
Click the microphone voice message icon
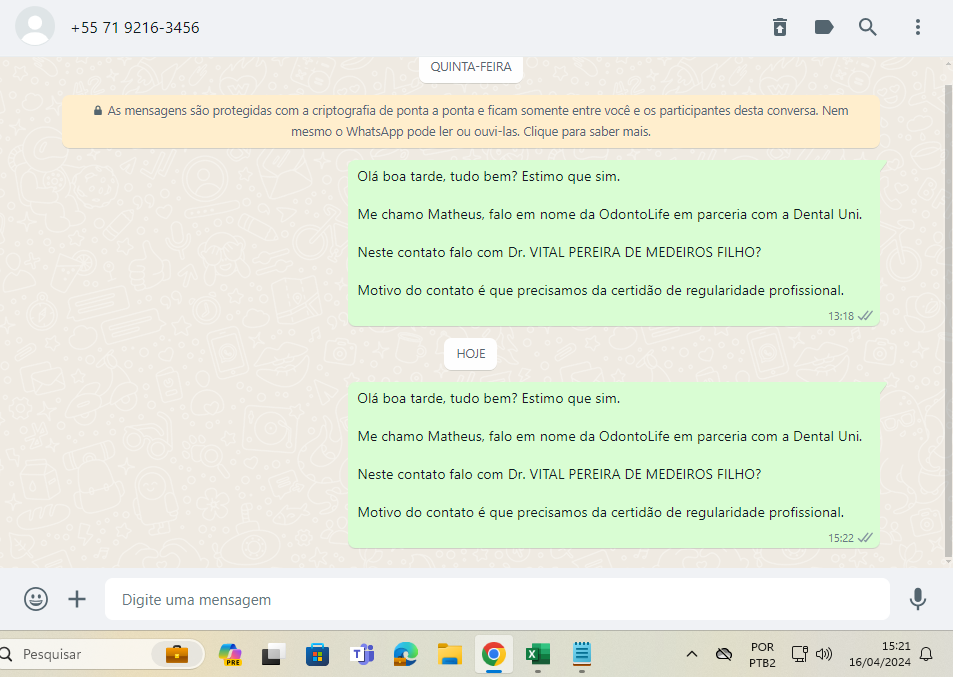pyautogui.click(x=918, y=599)
